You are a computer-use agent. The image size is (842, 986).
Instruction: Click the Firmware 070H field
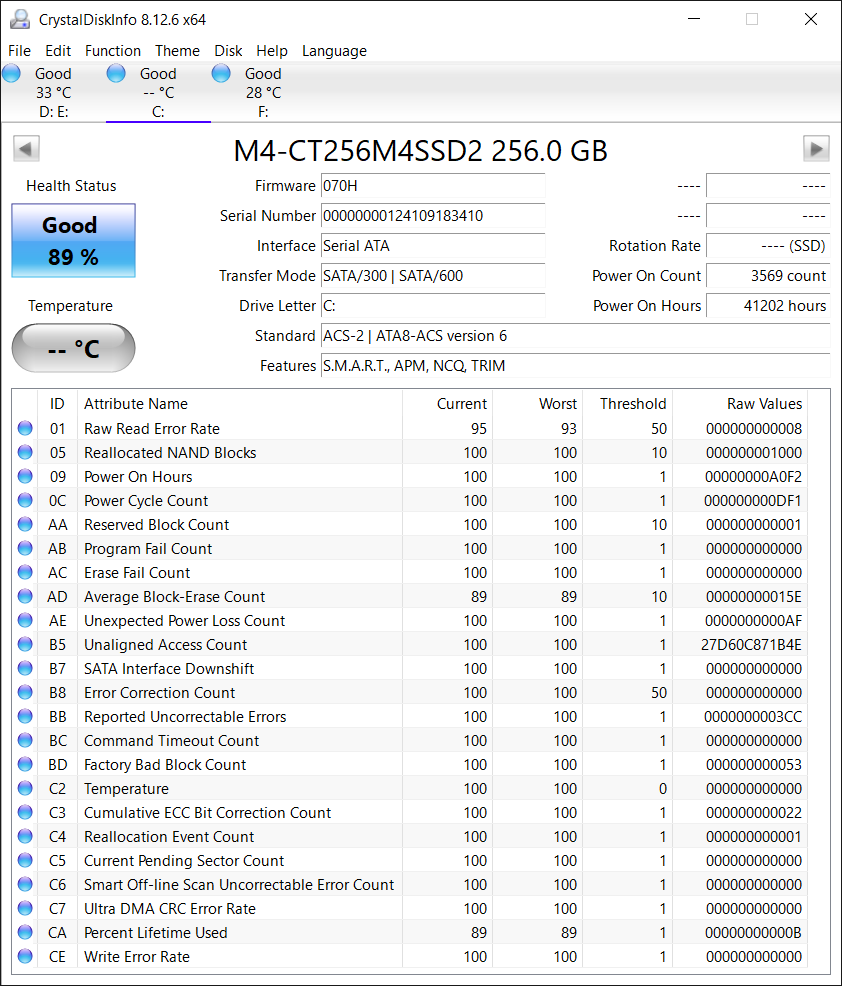[x=432, y=186]
